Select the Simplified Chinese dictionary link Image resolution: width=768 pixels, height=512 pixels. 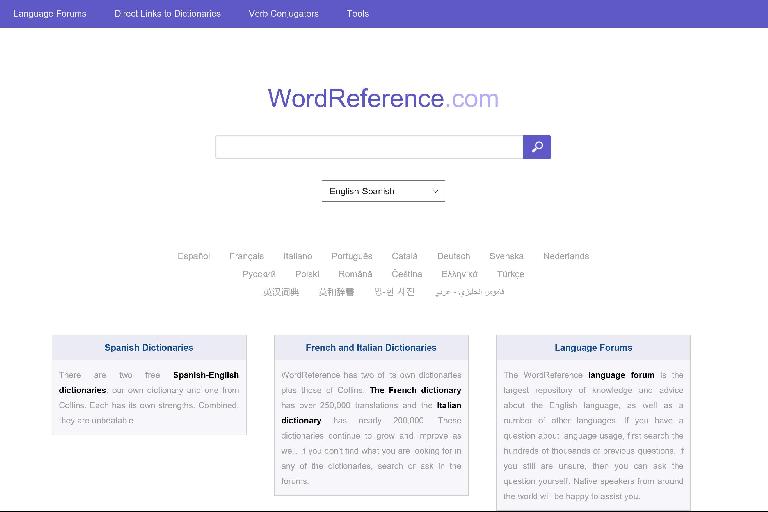[x=281, y=292]
